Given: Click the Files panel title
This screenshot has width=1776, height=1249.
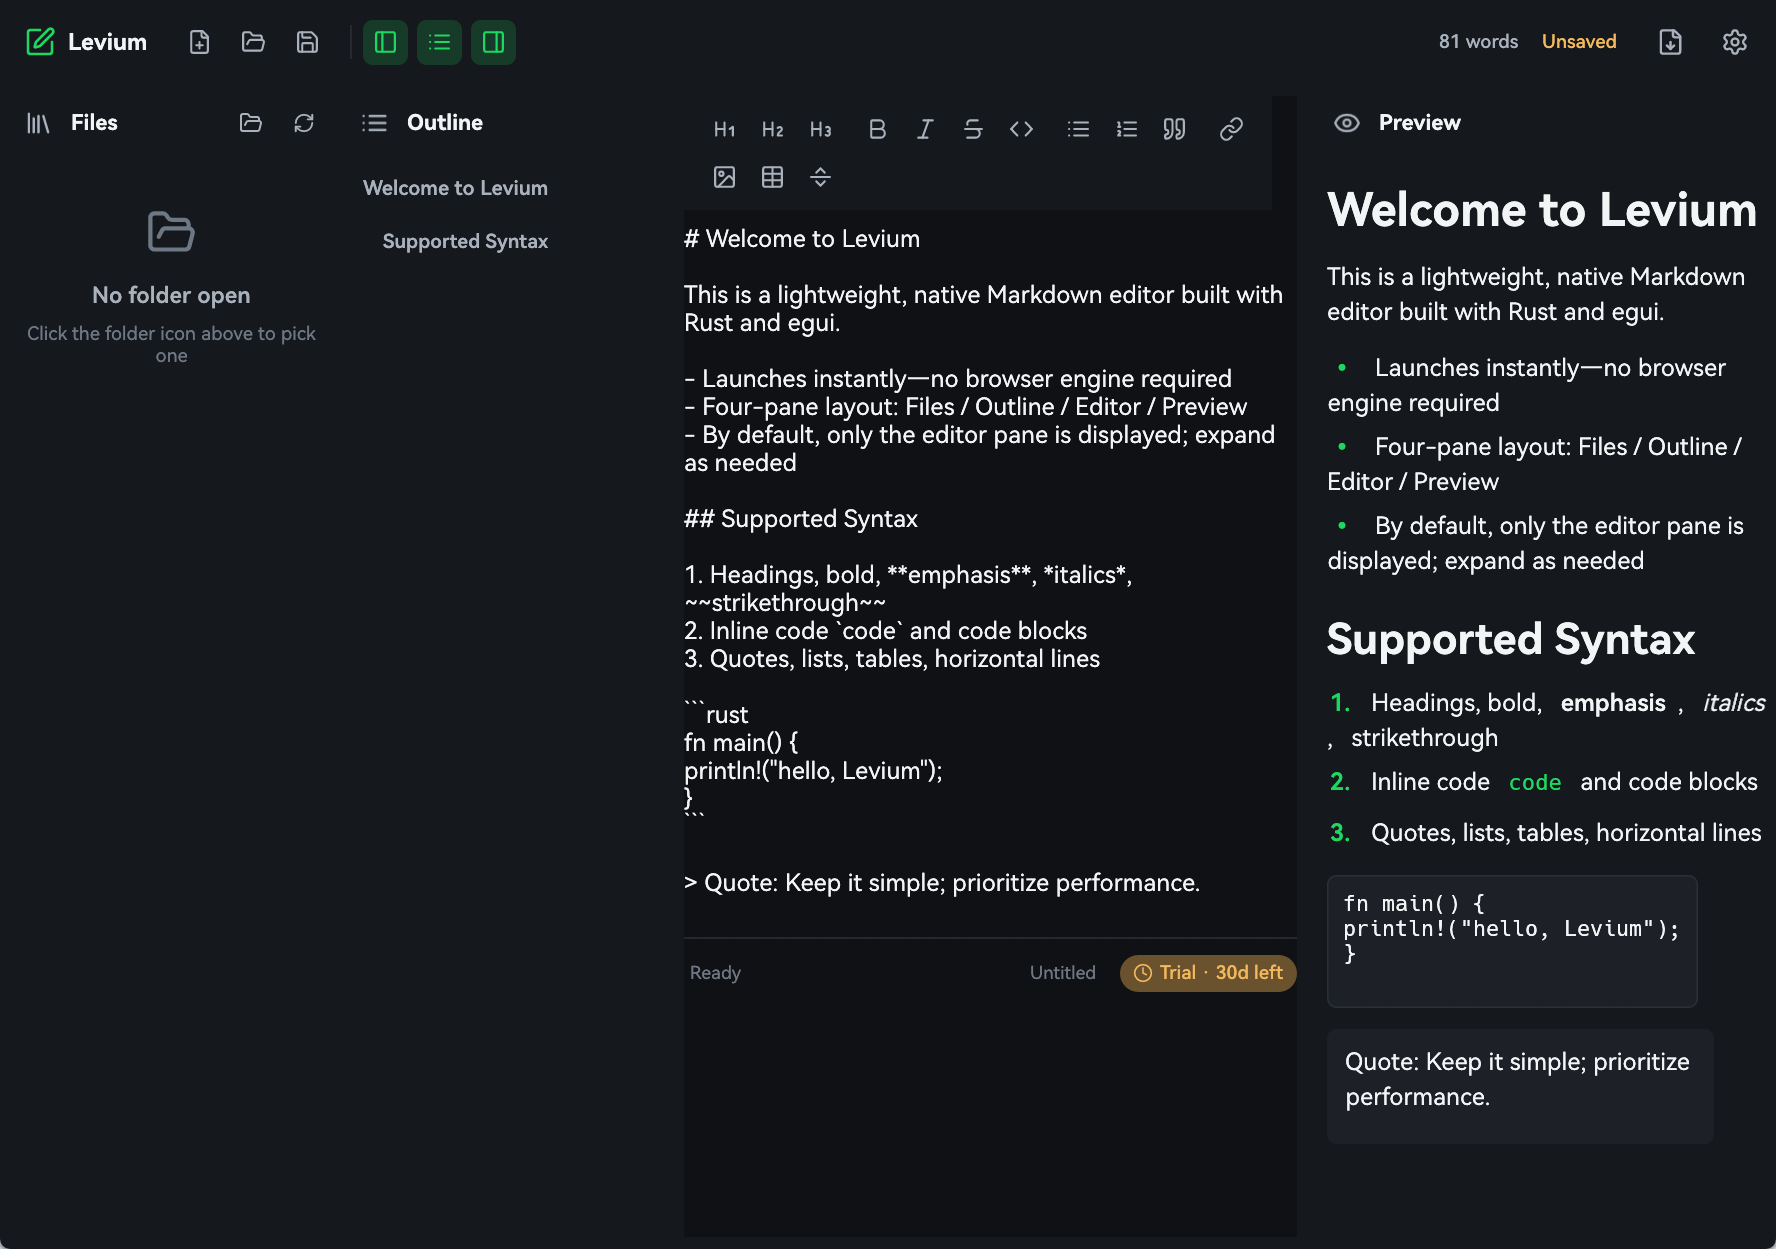Looking at the screenshot, I should coord(94,123).
